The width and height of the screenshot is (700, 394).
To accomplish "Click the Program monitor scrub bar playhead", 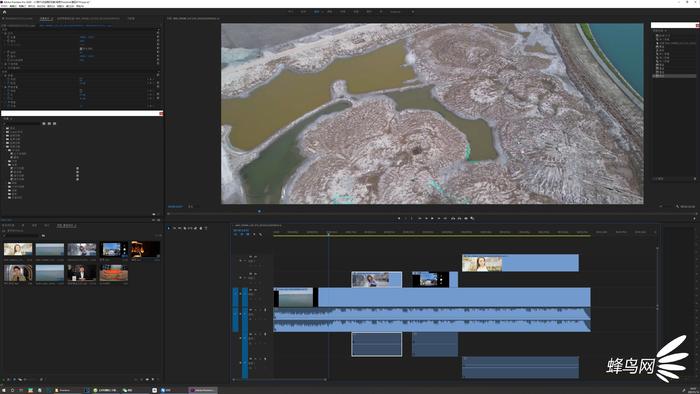I will pyautogui.click(x=259, y=211).
